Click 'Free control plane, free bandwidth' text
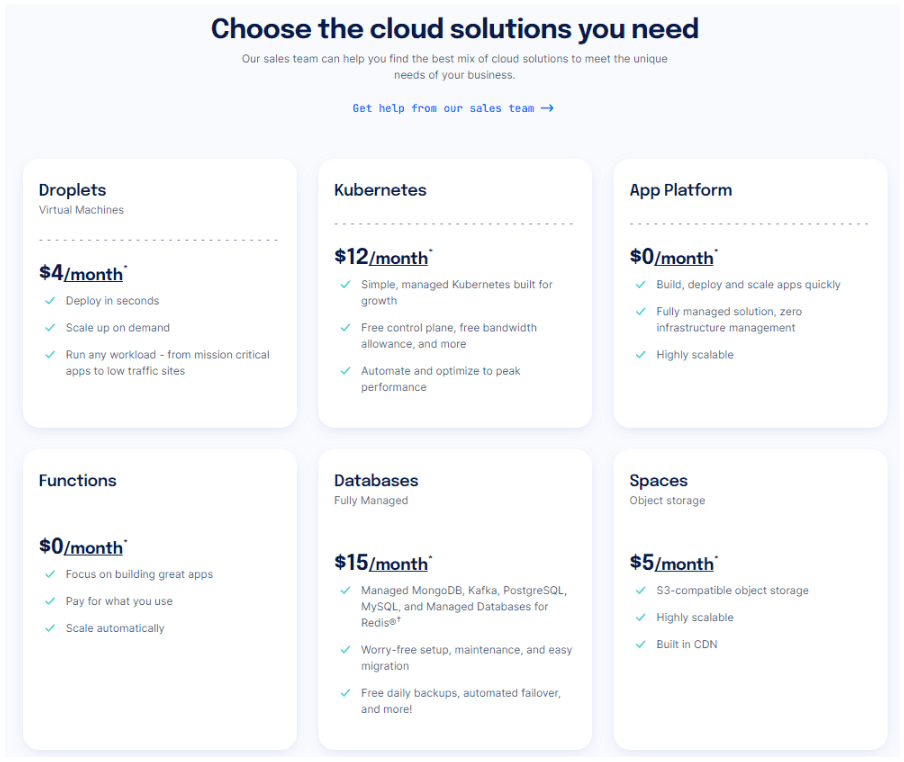This screenshot has width=904, height=762. coord(449,336)
